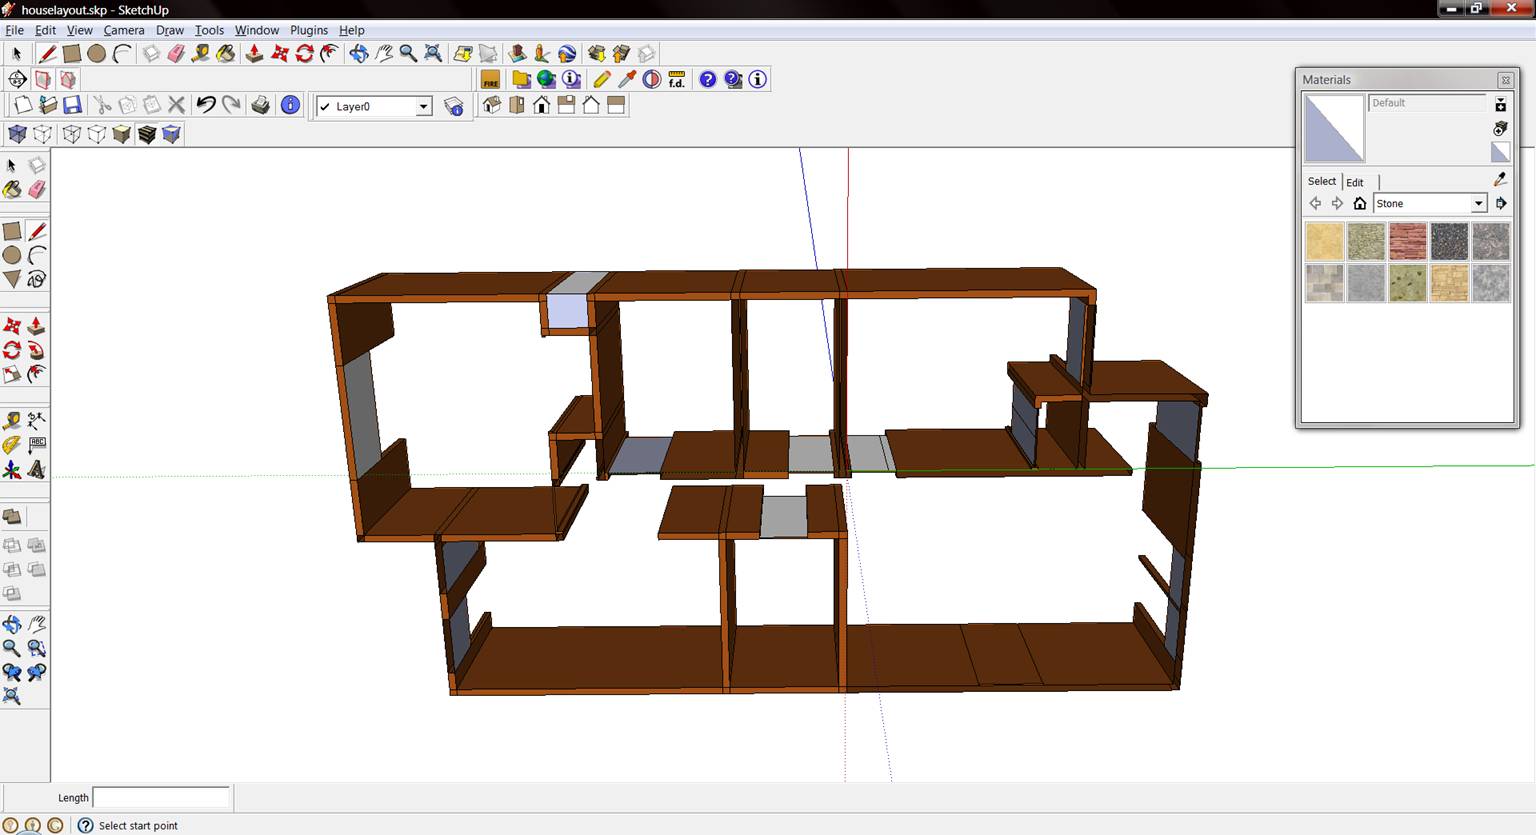Image resolution: width=1536 pixels, height=835 pixels.
Task: Select the Tape Measure tool in left toolbar
Action: 12,421
